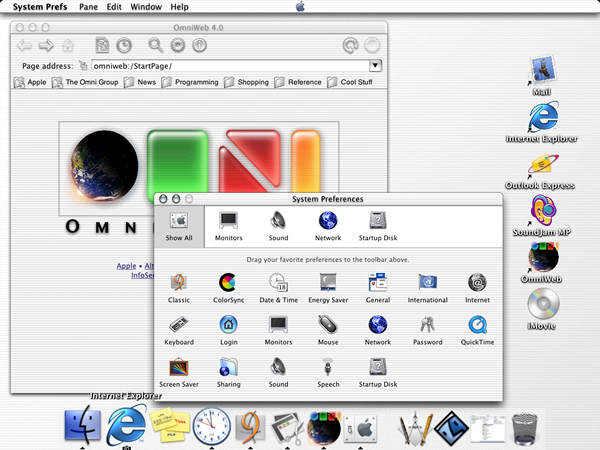Click Startup Disk in the toolbar
600x450 pixels.
click(x=378, y=225)
